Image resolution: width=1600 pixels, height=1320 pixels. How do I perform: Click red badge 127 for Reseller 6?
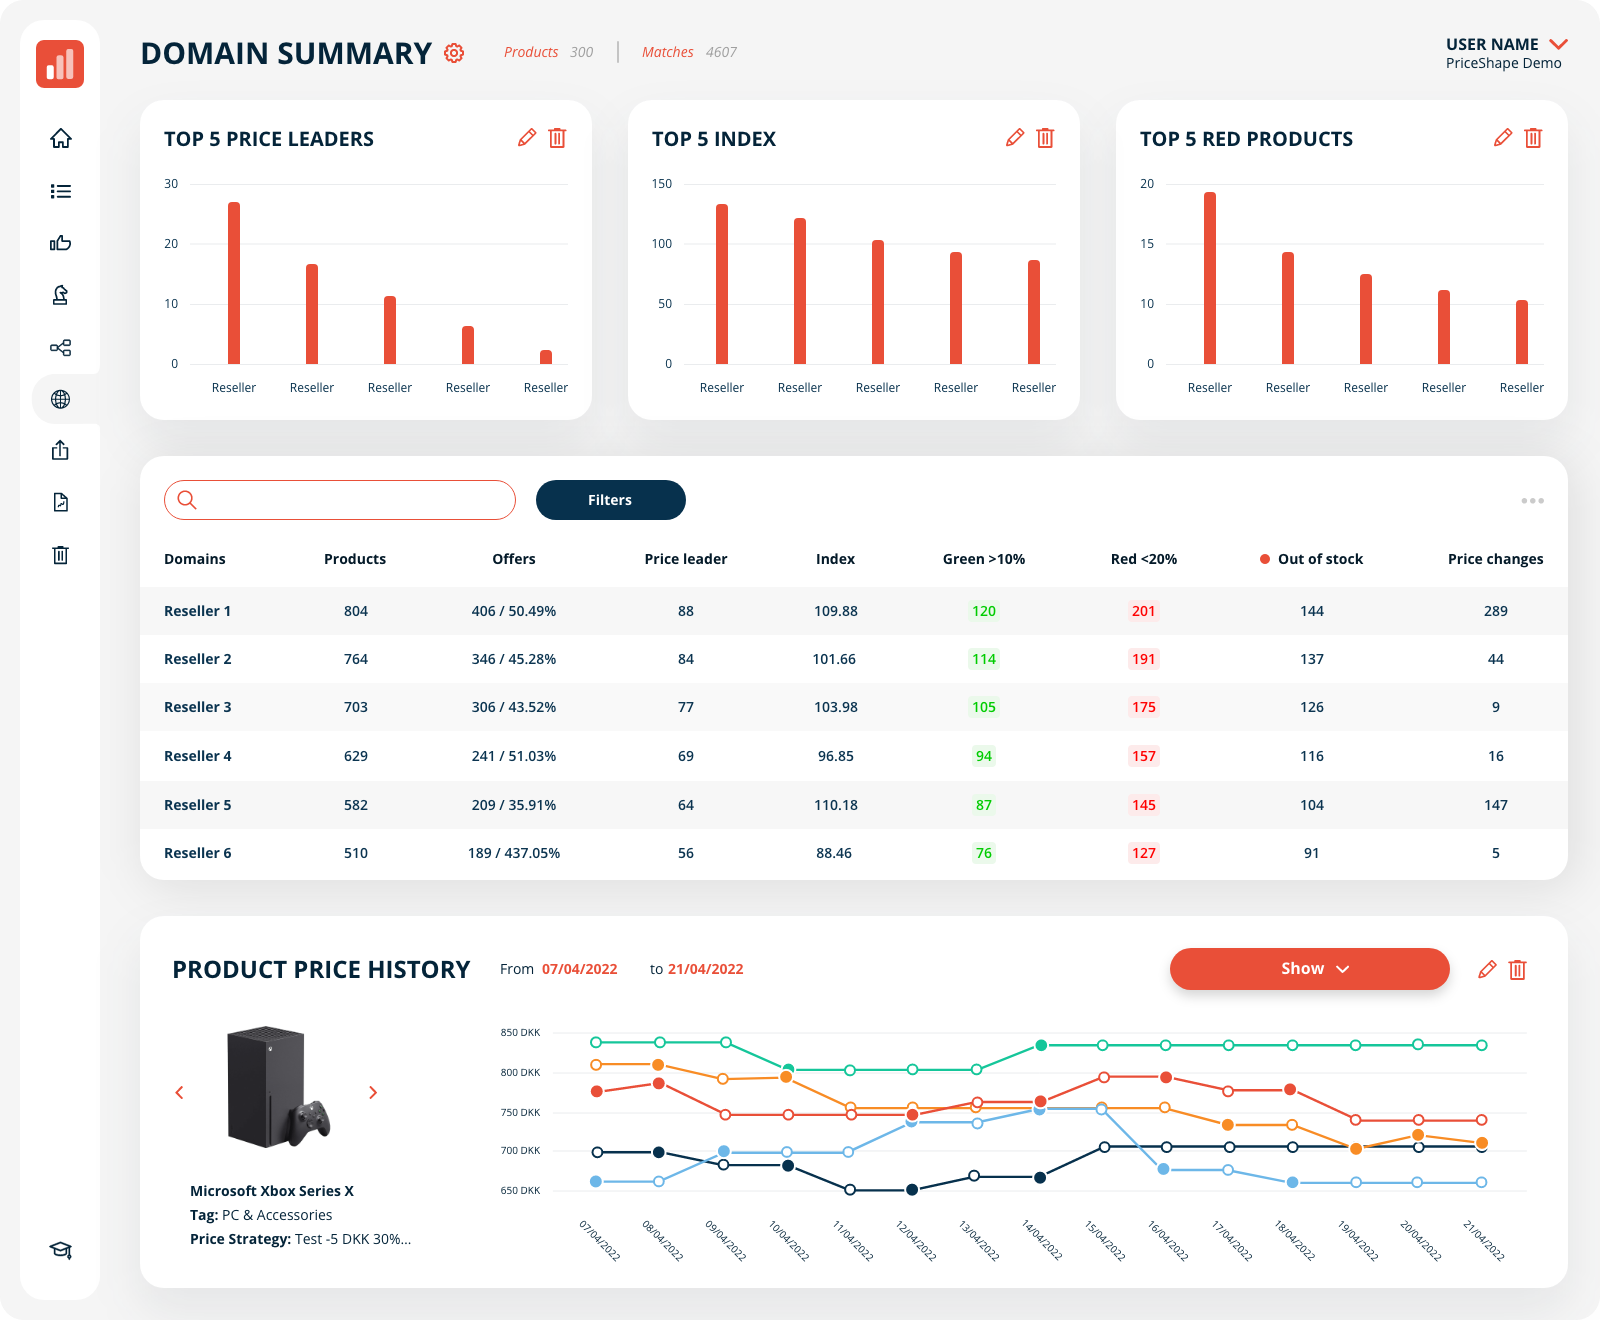[1144, 853]
